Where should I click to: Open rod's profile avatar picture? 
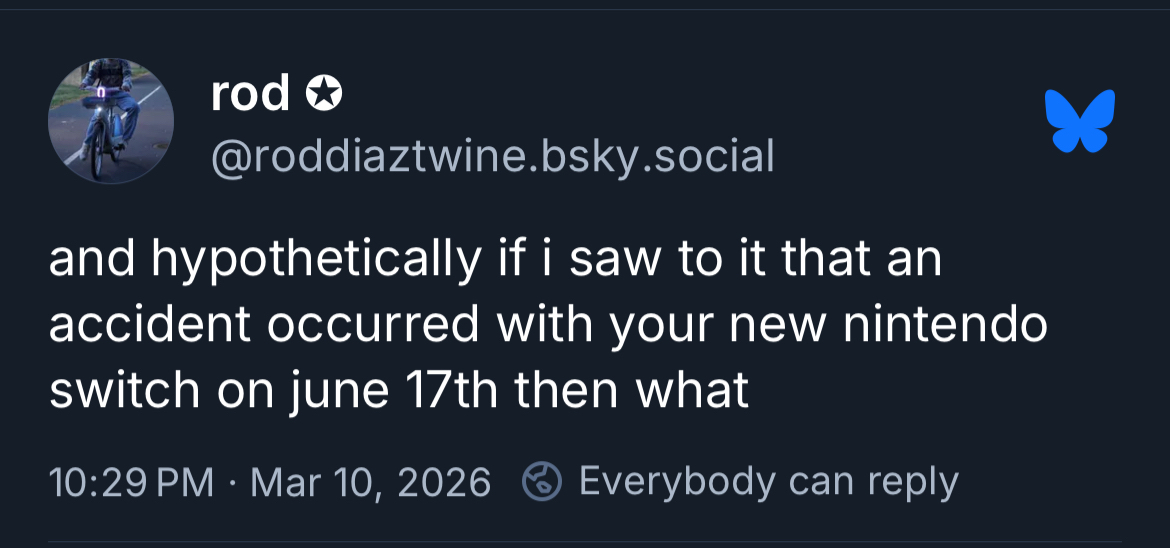click(111, 120)
